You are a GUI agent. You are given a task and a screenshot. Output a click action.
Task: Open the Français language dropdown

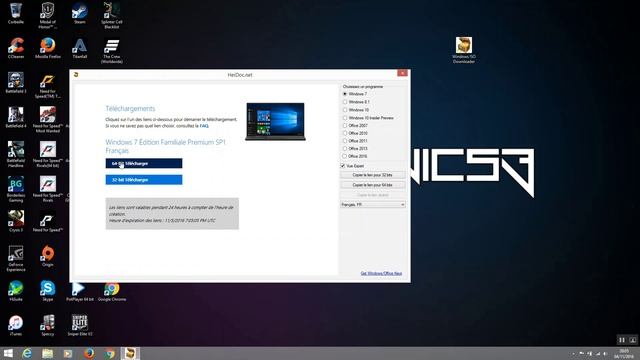pos(373,204)
